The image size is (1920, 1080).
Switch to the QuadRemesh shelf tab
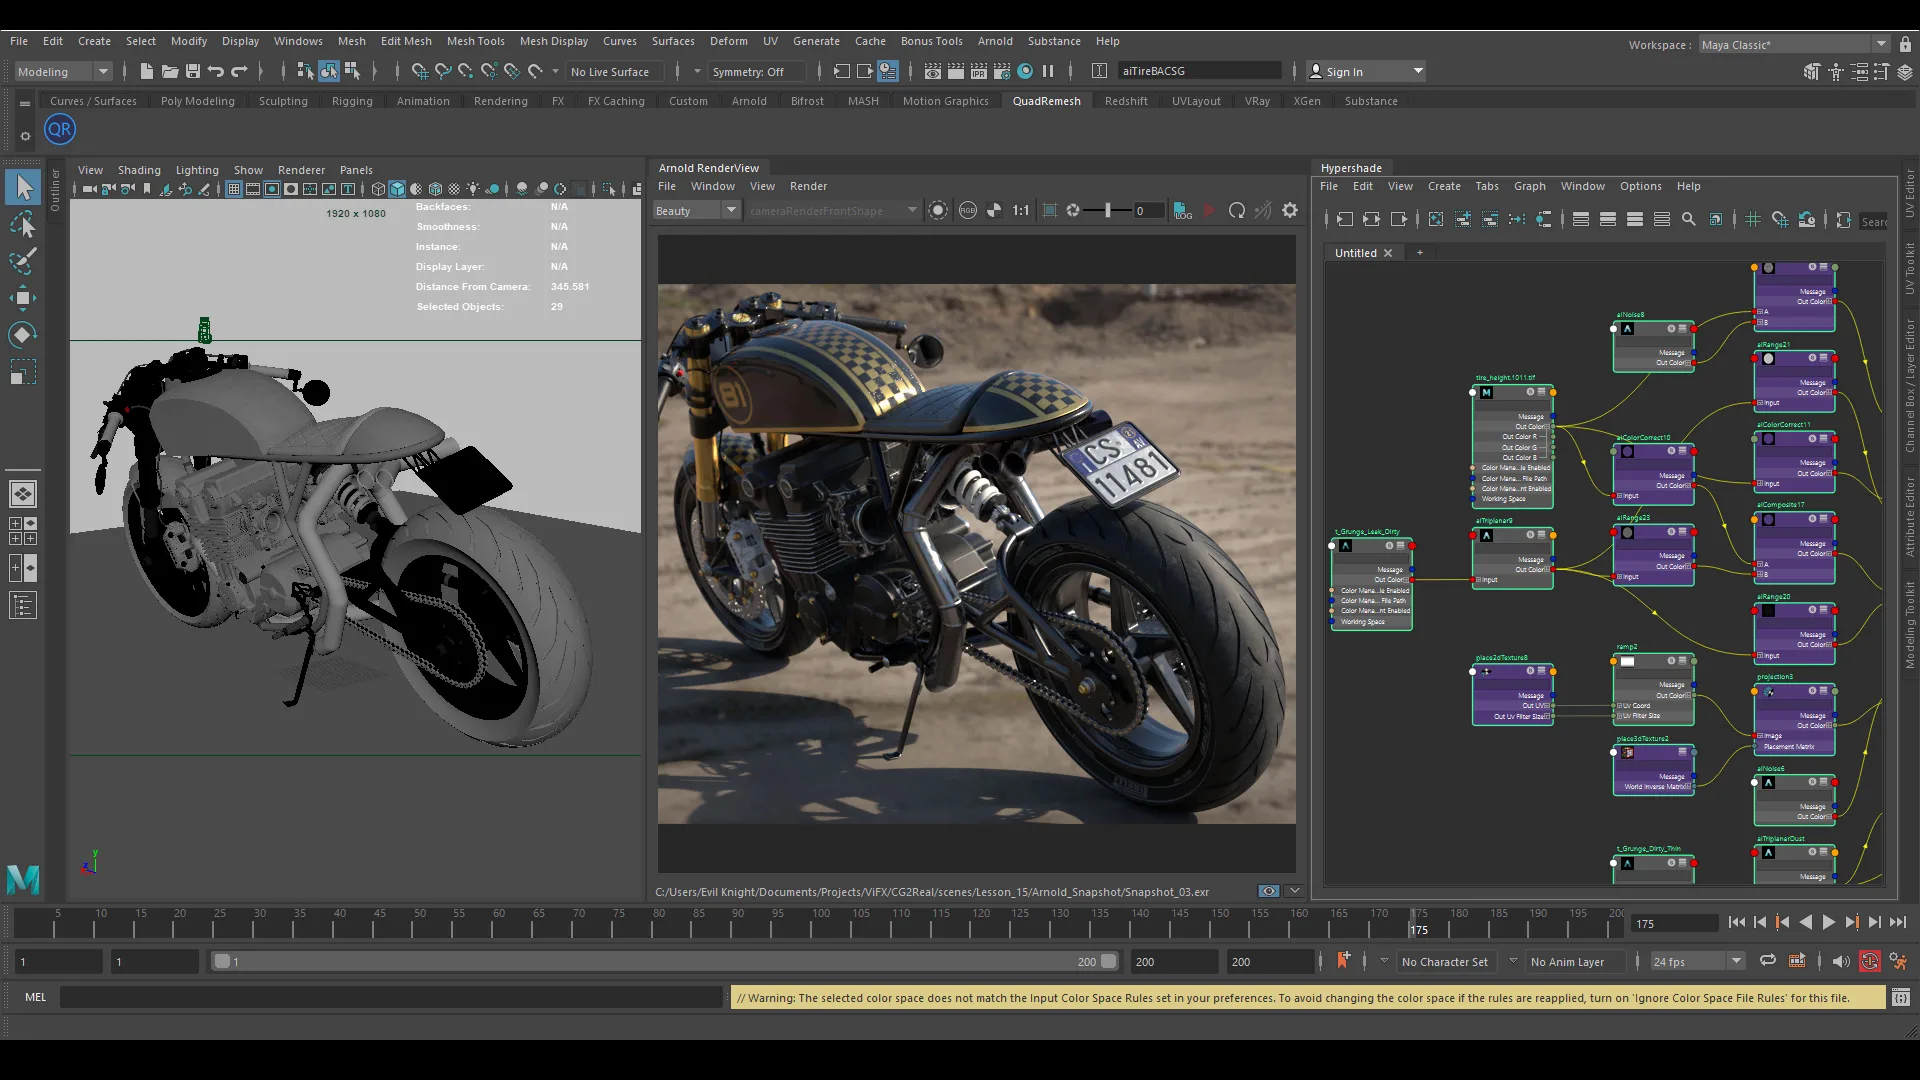pos(1046,100)
